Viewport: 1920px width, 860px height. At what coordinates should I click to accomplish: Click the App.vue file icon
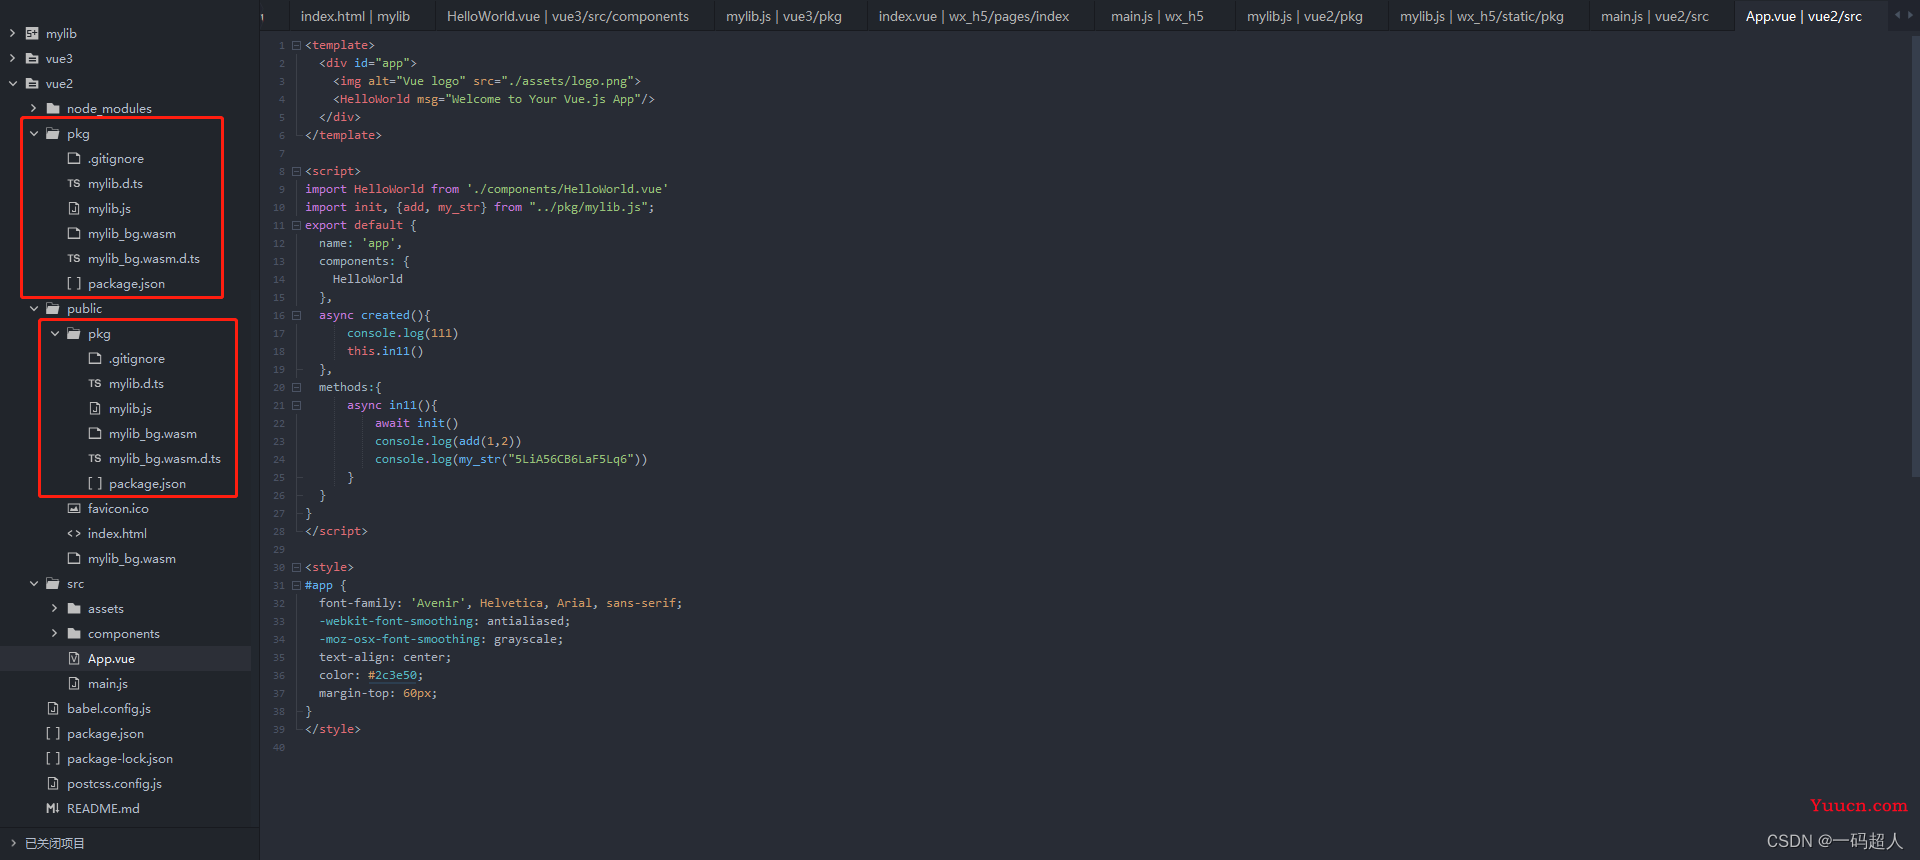(x=74, y=658)
